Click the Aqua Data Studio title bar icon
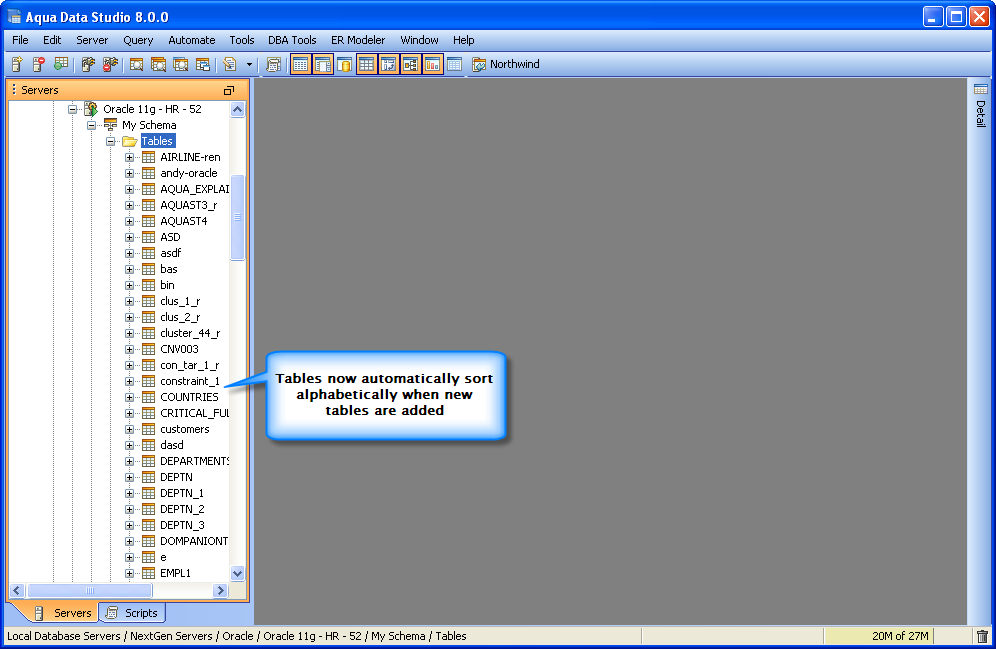Screen dimensions: 996x649 coord(14,17)
